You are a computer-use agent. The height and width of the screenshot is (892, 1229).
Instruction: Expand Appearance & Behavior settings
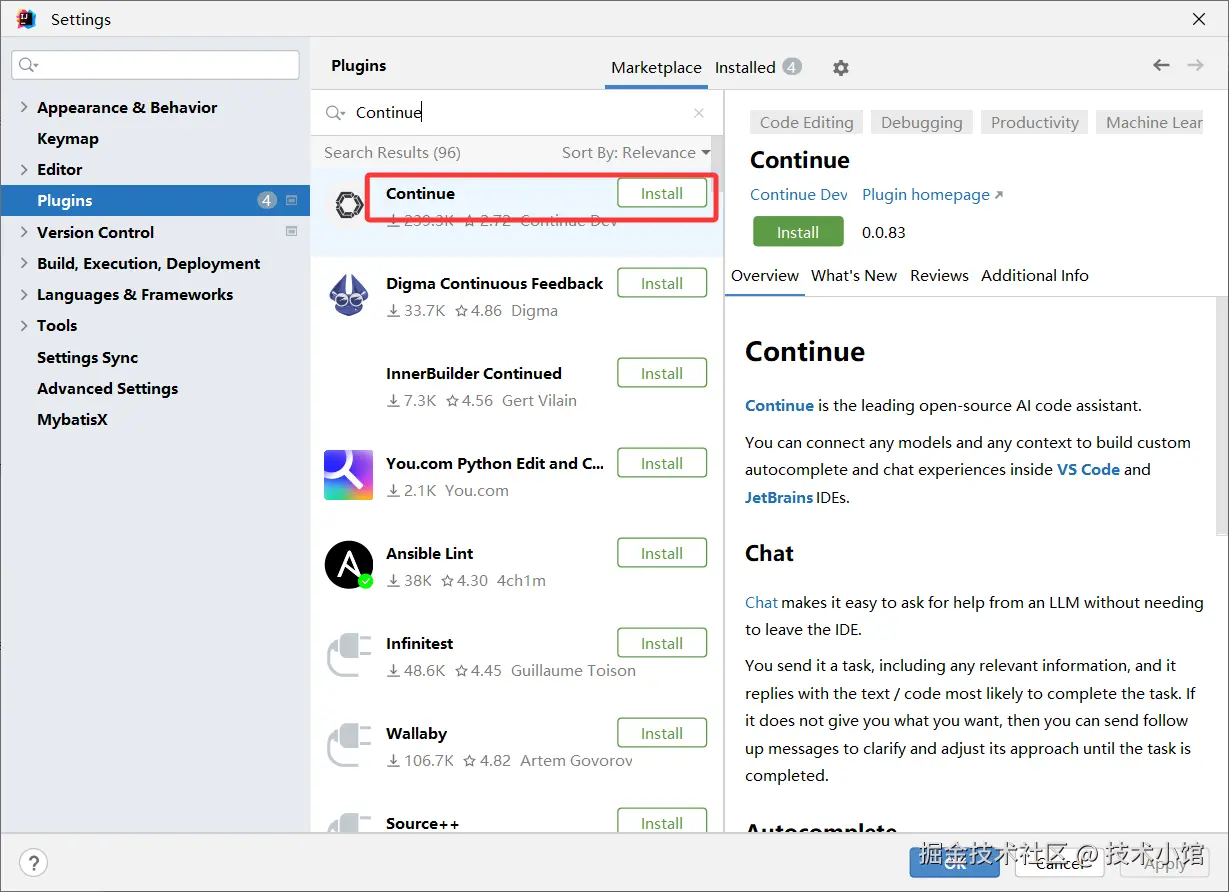pos(24,107)
